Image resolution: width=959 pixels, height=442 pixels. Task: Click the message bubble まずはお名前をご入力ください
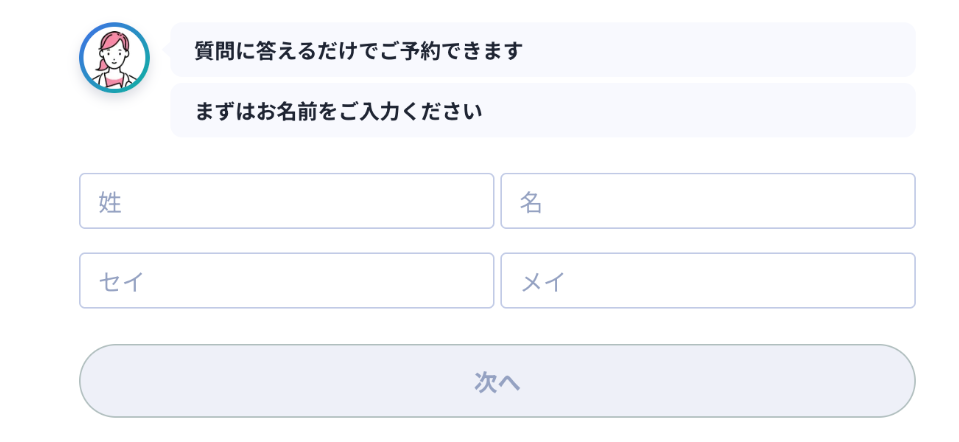pos(542,111)
